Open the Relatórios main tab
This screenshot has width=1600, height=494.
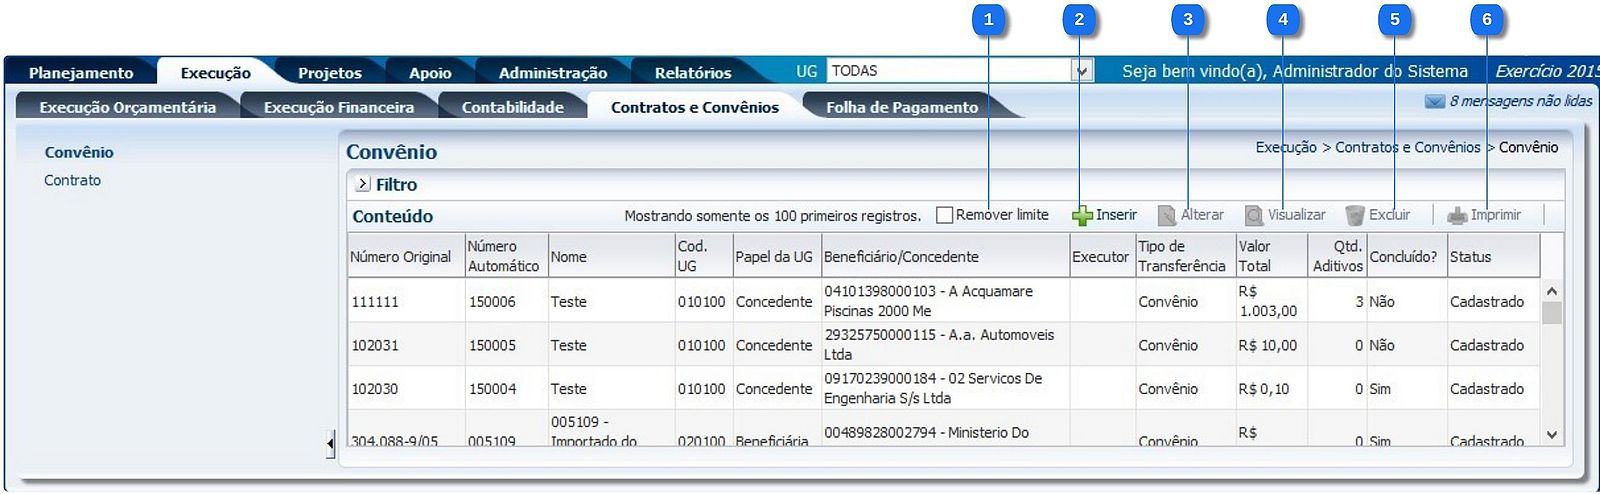693,73
